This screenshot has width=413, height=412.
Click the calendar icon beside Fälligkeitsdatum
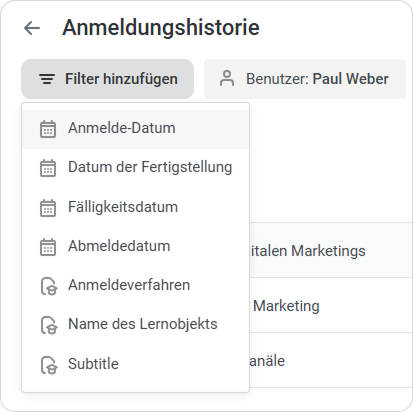pyautogui.click(x=48, y=208)
